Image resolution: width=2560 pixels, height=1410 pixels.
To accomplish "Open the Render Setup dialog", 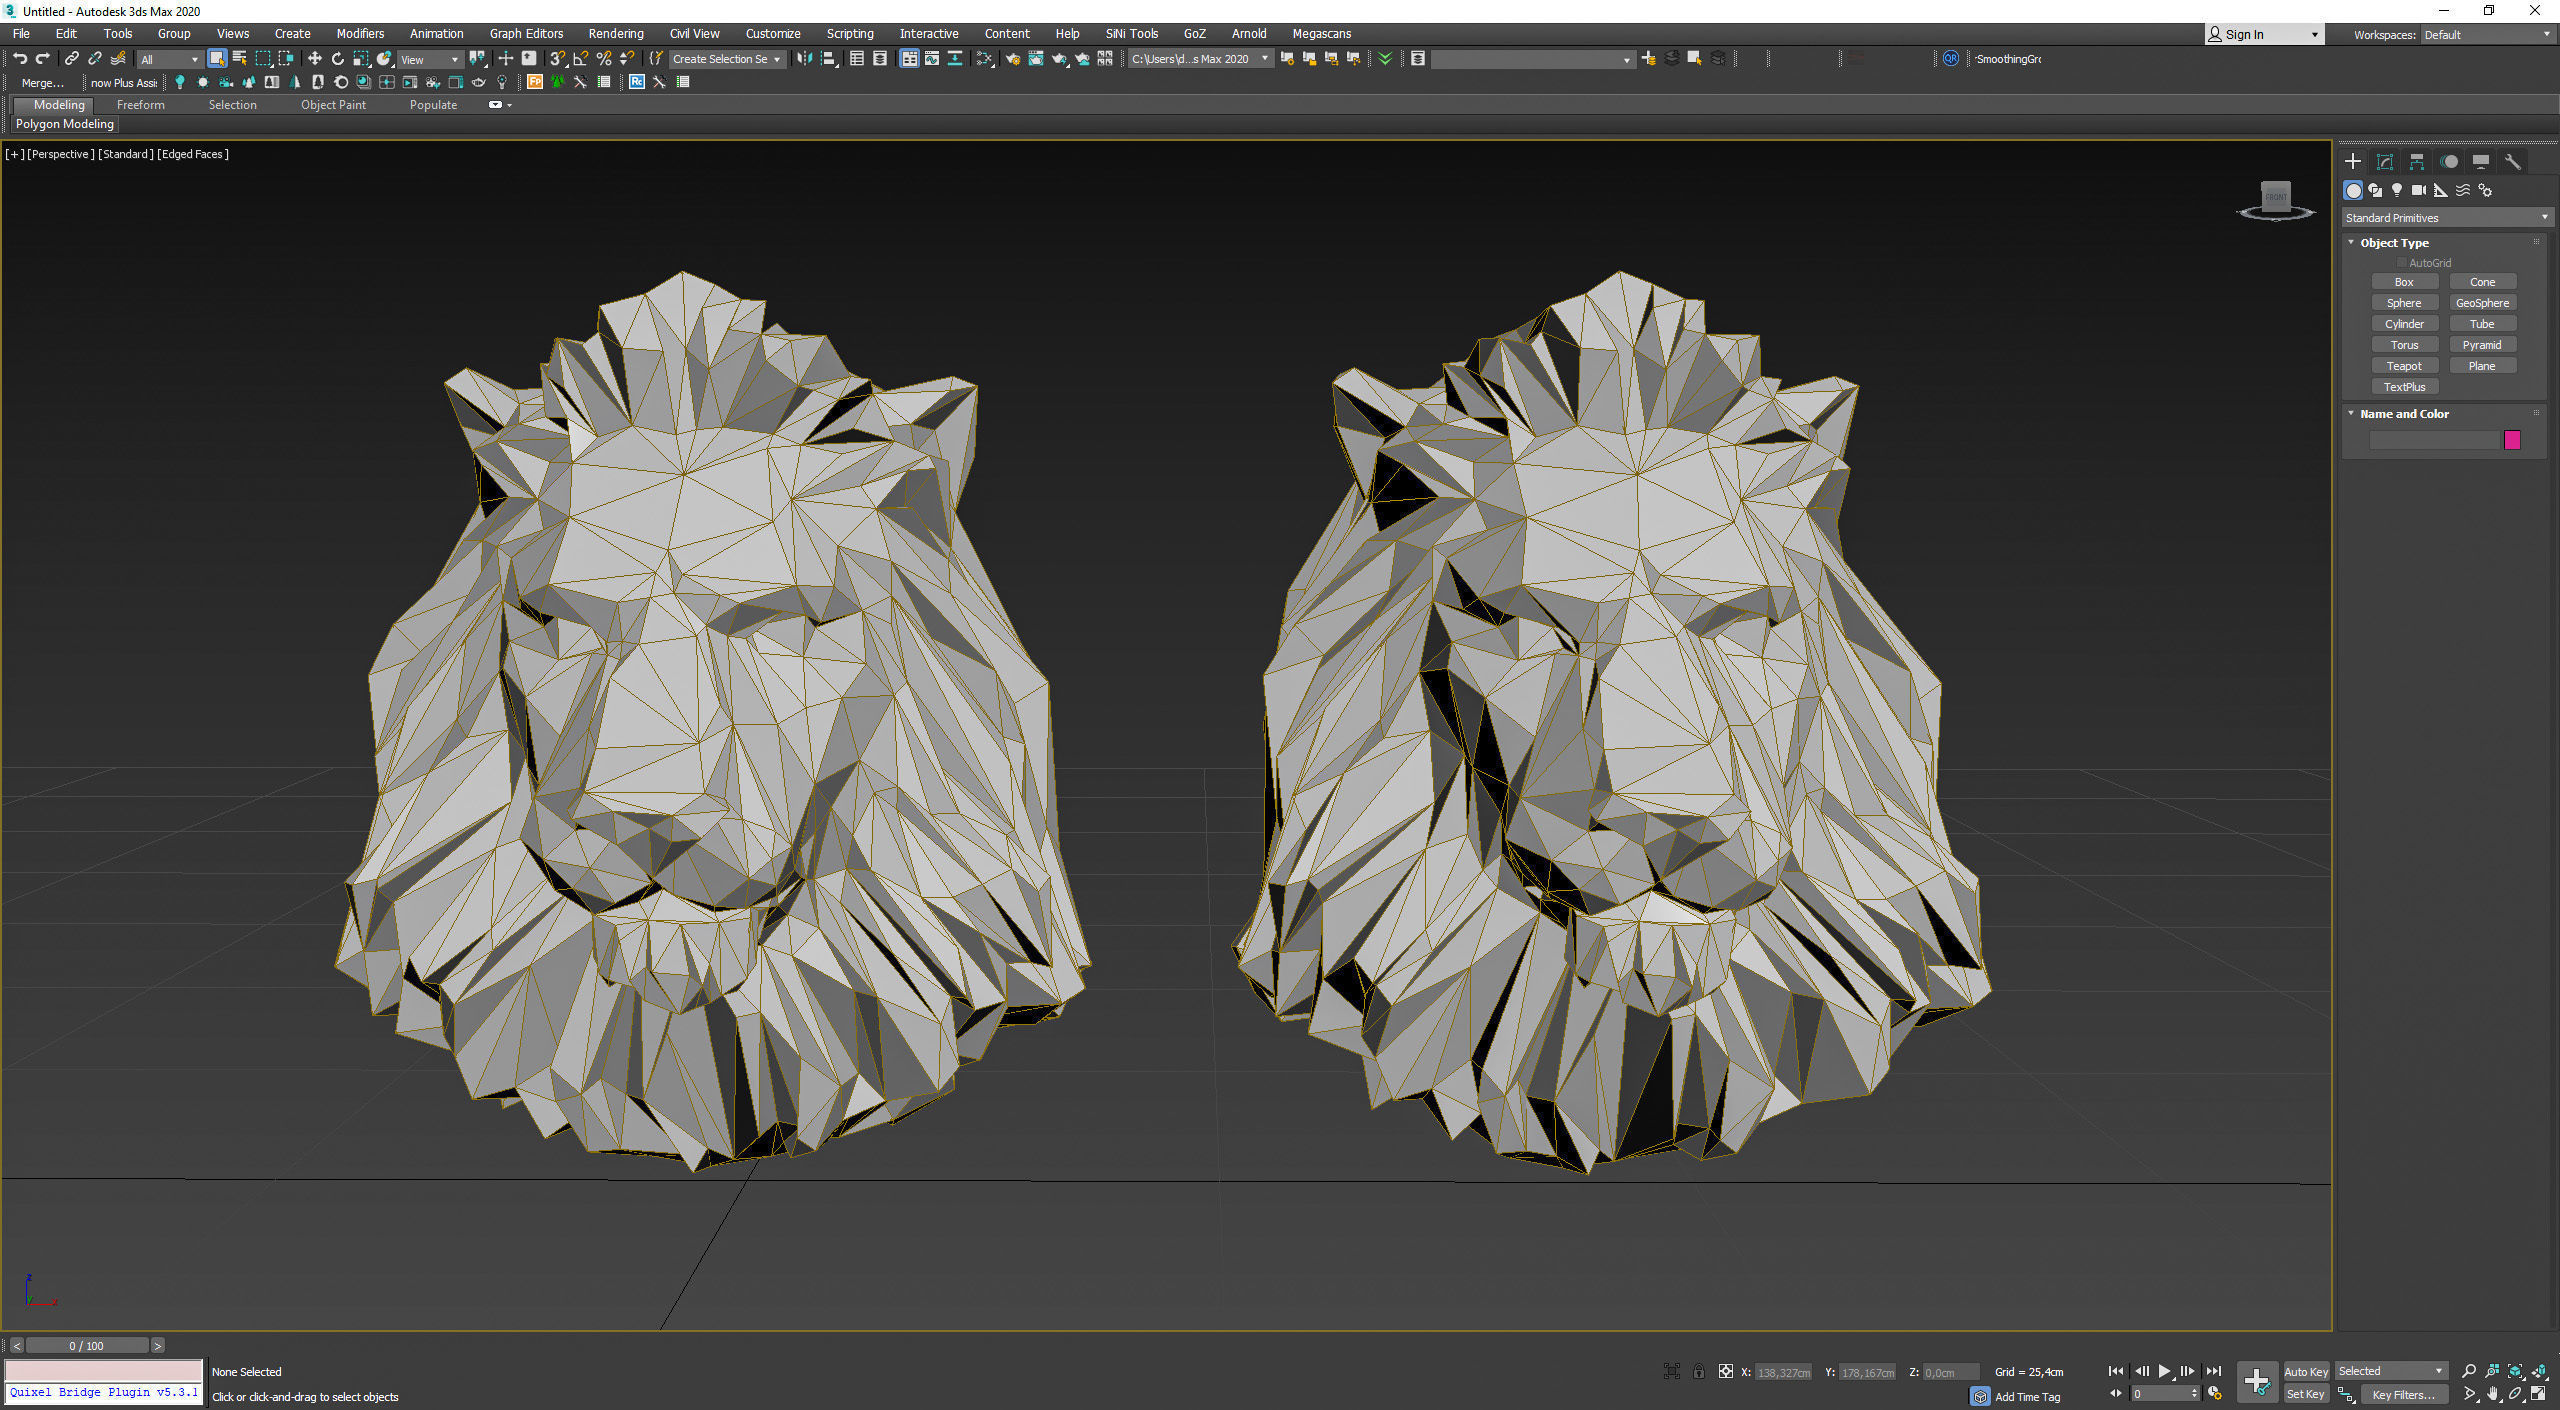I will click(x=1013, y=58).
